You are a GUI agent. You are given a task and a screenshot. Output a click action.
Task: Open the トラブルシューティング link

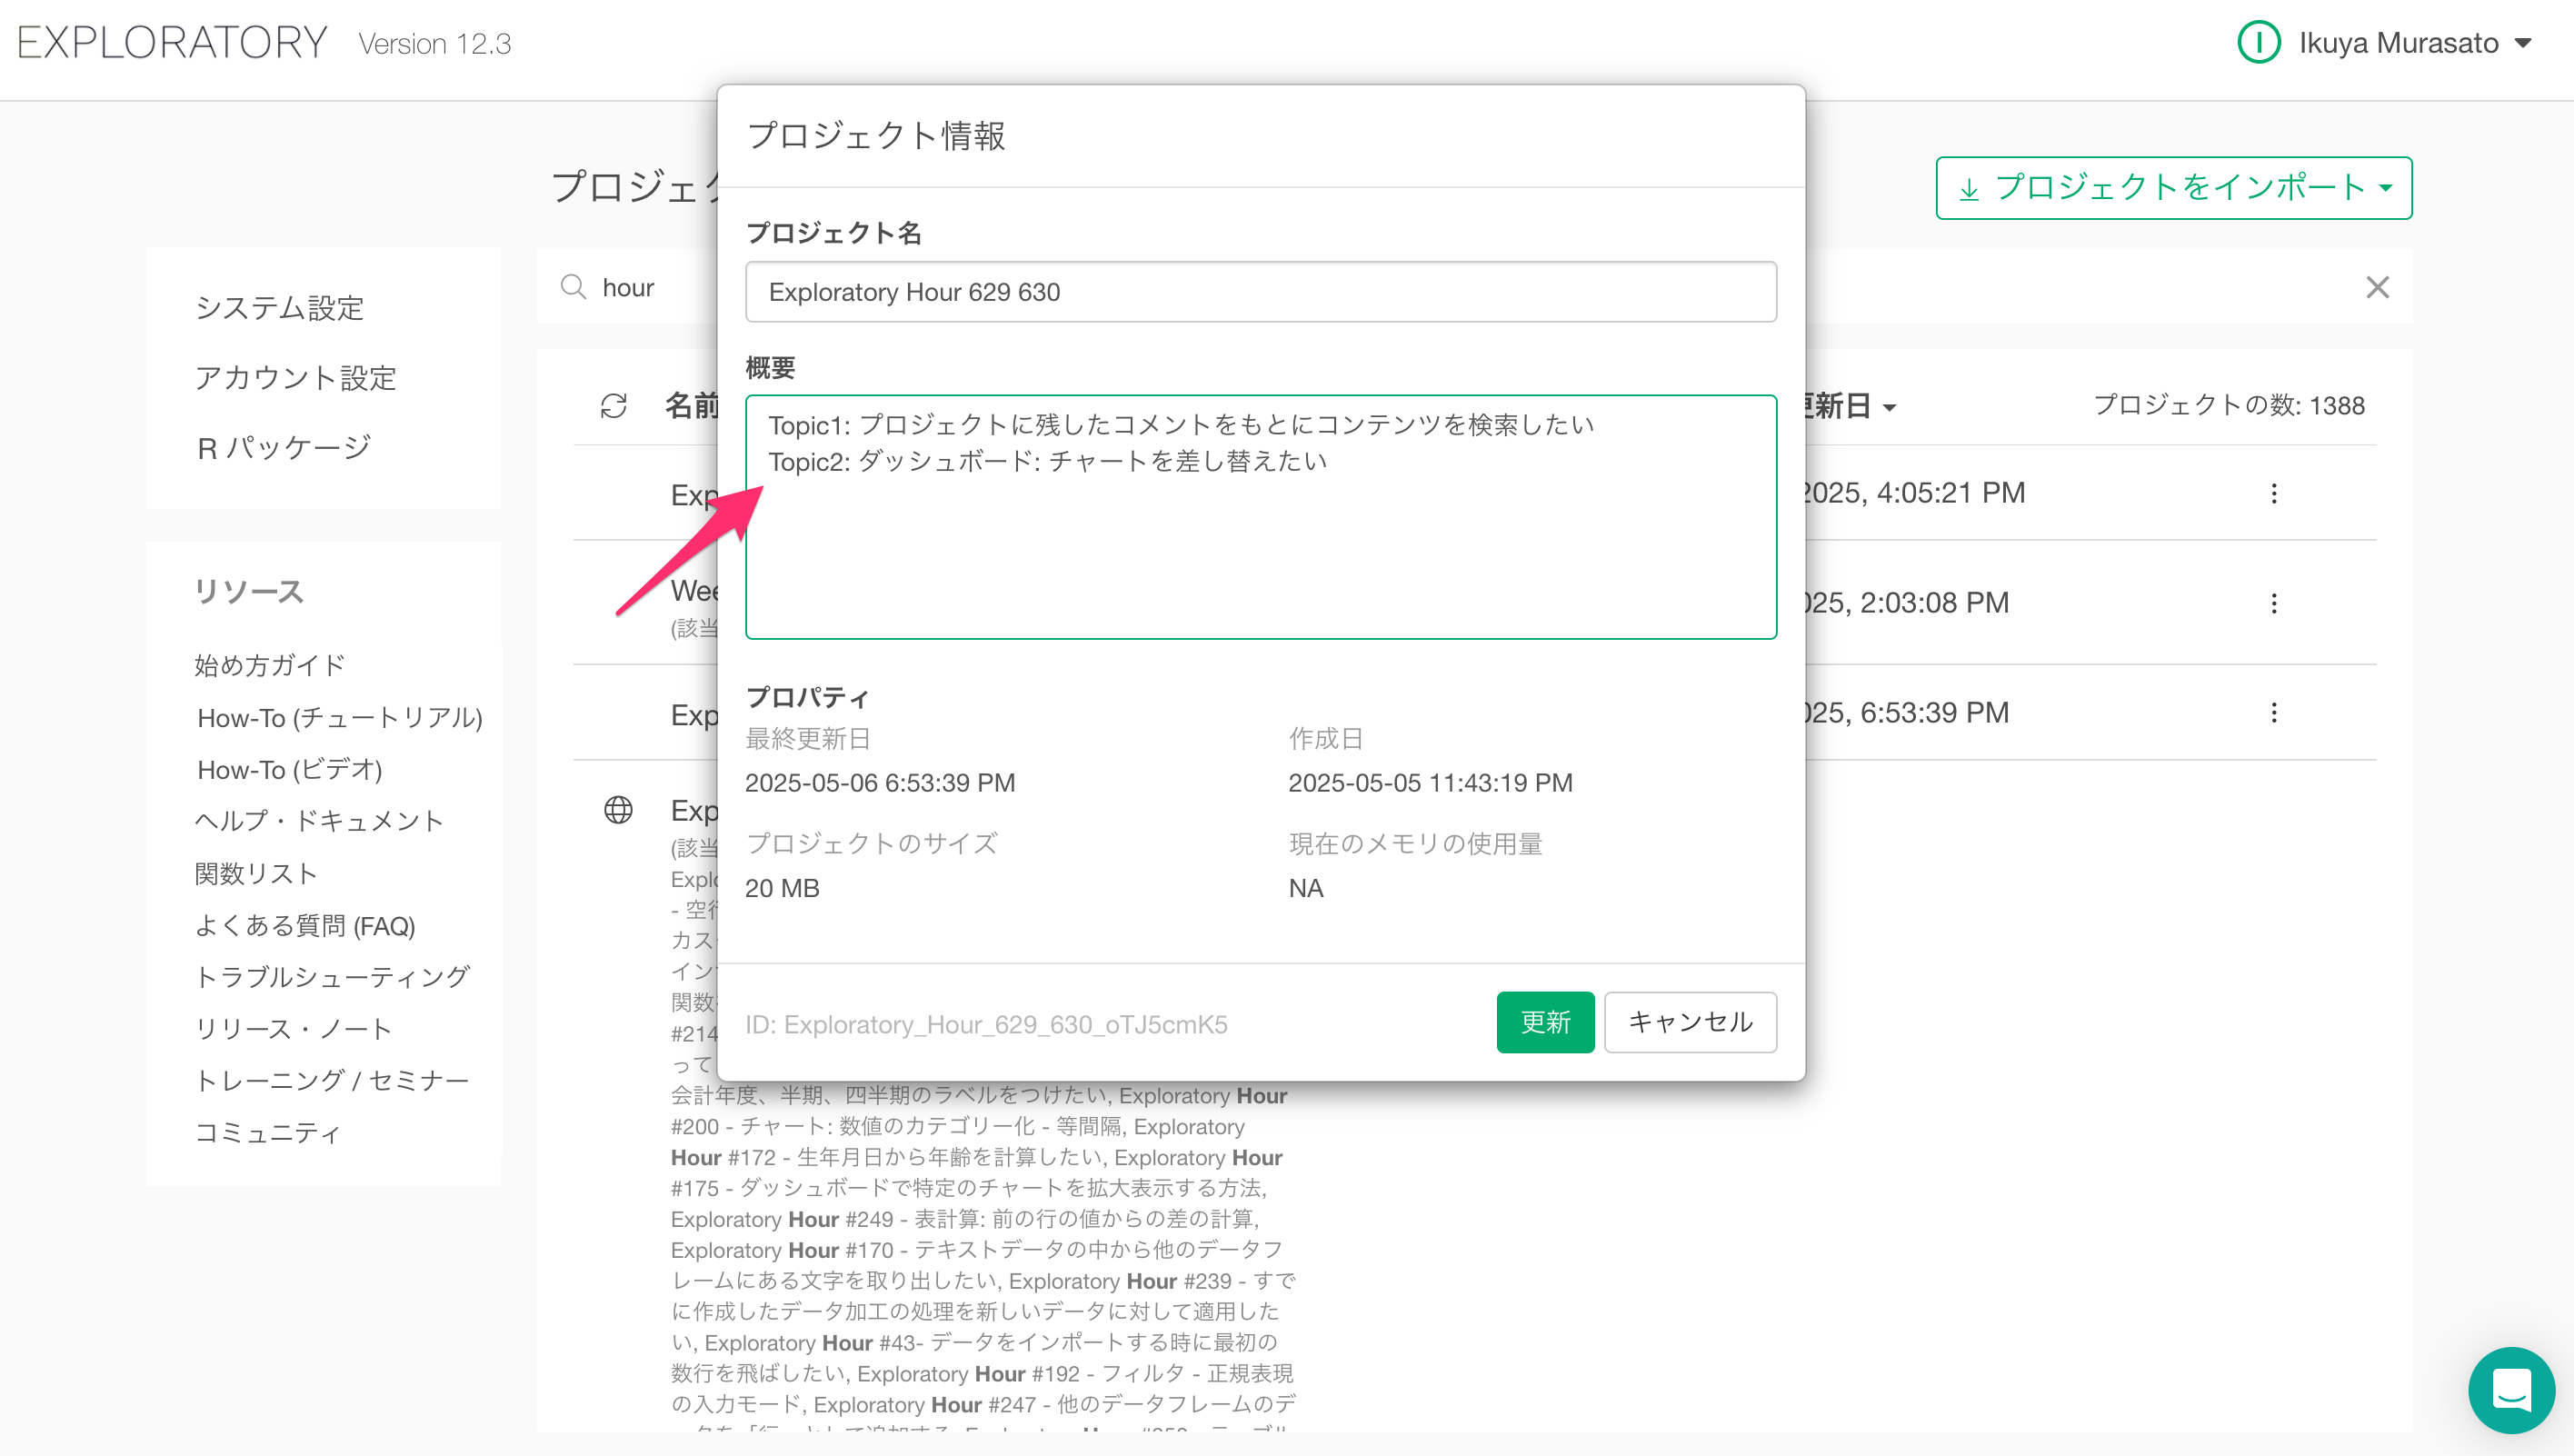point(332,977)
